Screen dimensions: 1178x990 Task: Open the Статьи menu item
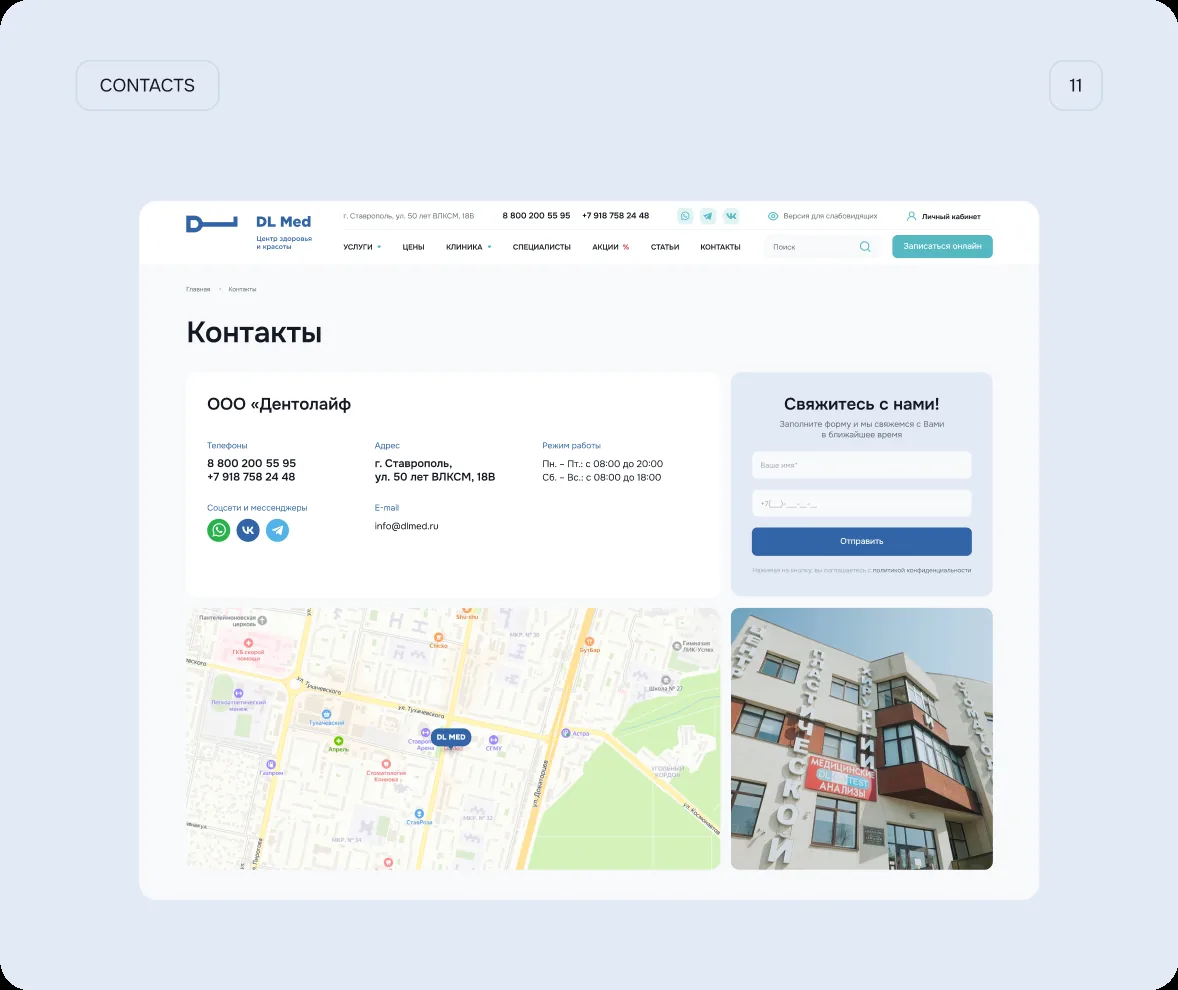tap(665, 247)
